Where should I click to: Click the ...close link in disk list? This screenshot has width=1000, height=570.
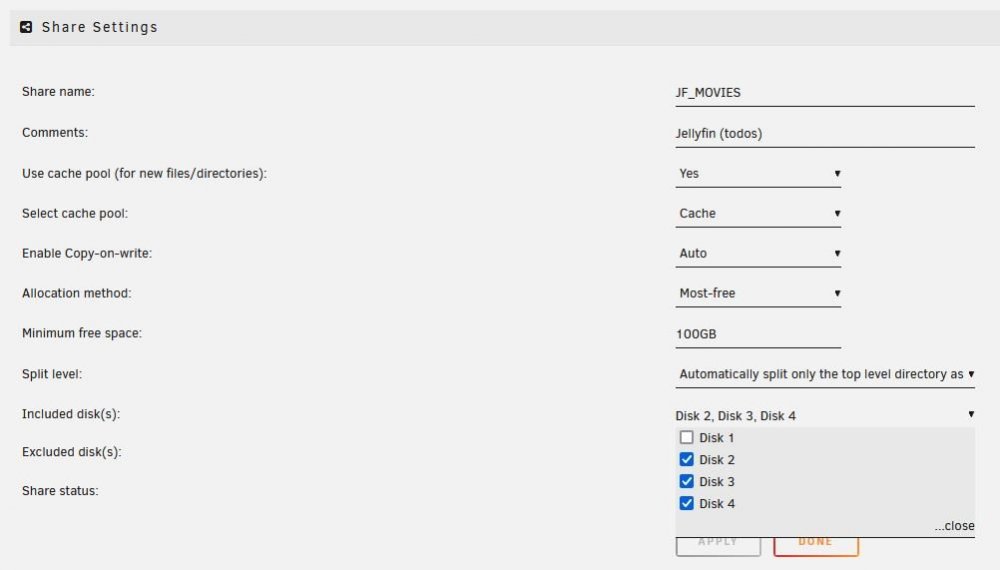point(954,526)
